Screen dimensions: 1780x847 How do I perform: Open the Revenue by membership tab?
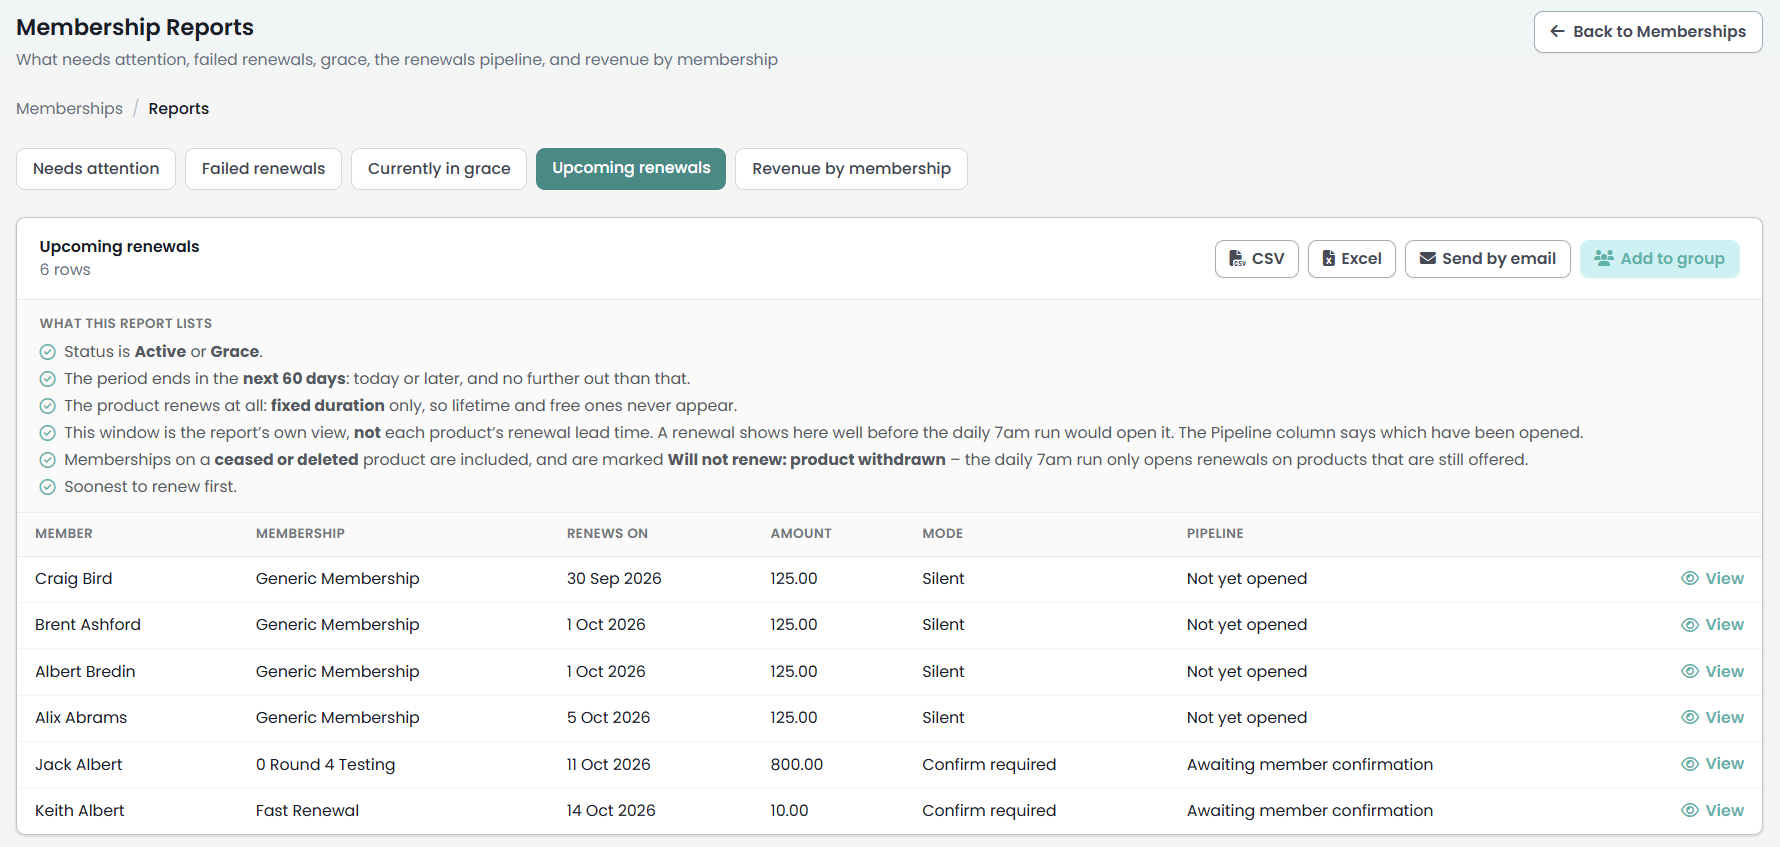pyautogui.click(x=851, y=169)
